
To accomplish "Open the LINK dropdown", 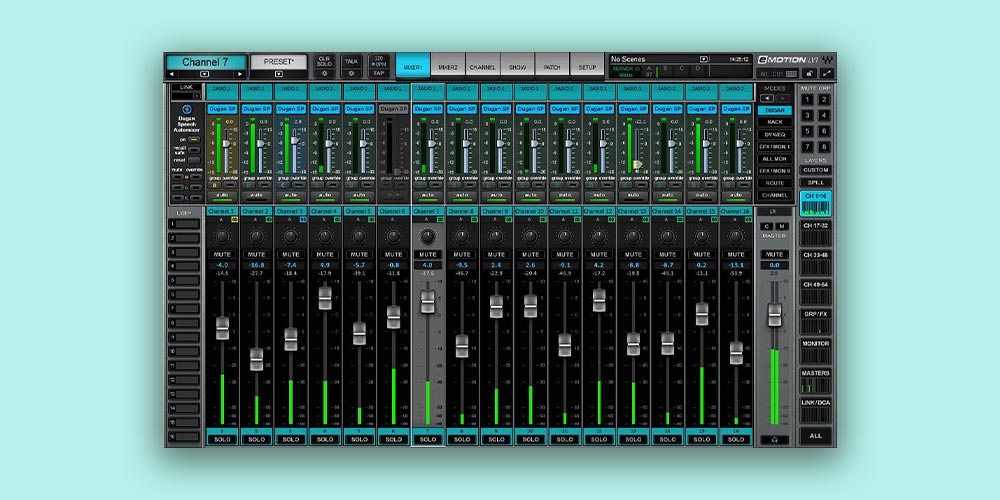I will [196, 96].
